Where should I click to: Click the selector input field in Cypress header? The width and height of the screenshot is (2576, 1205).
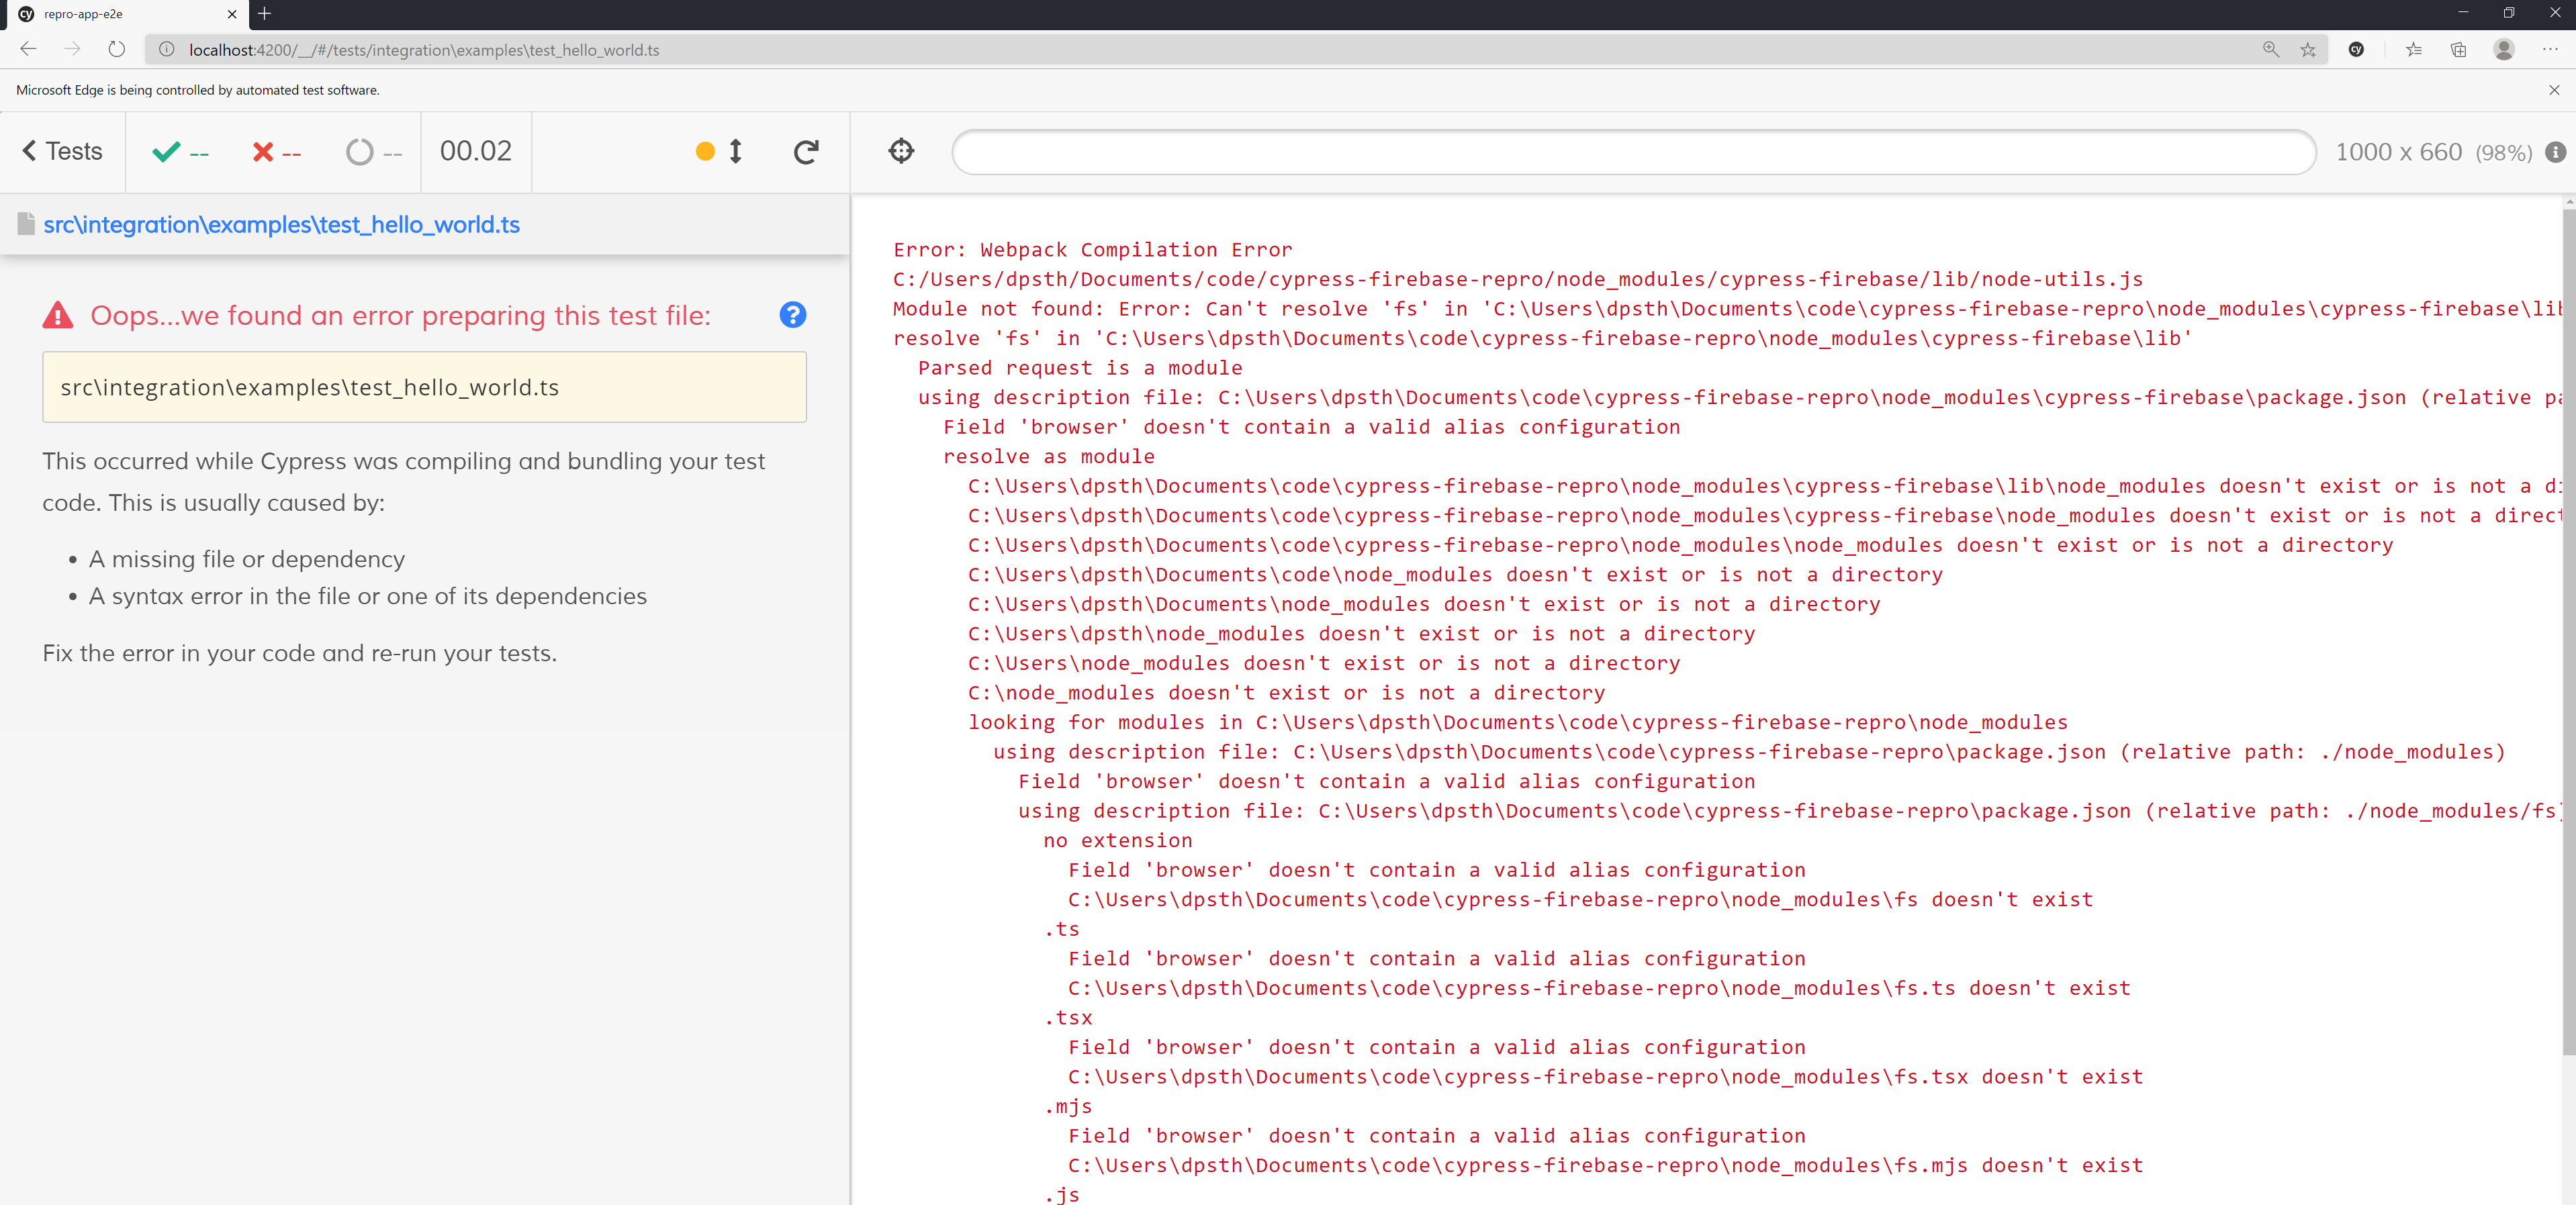1630,151
